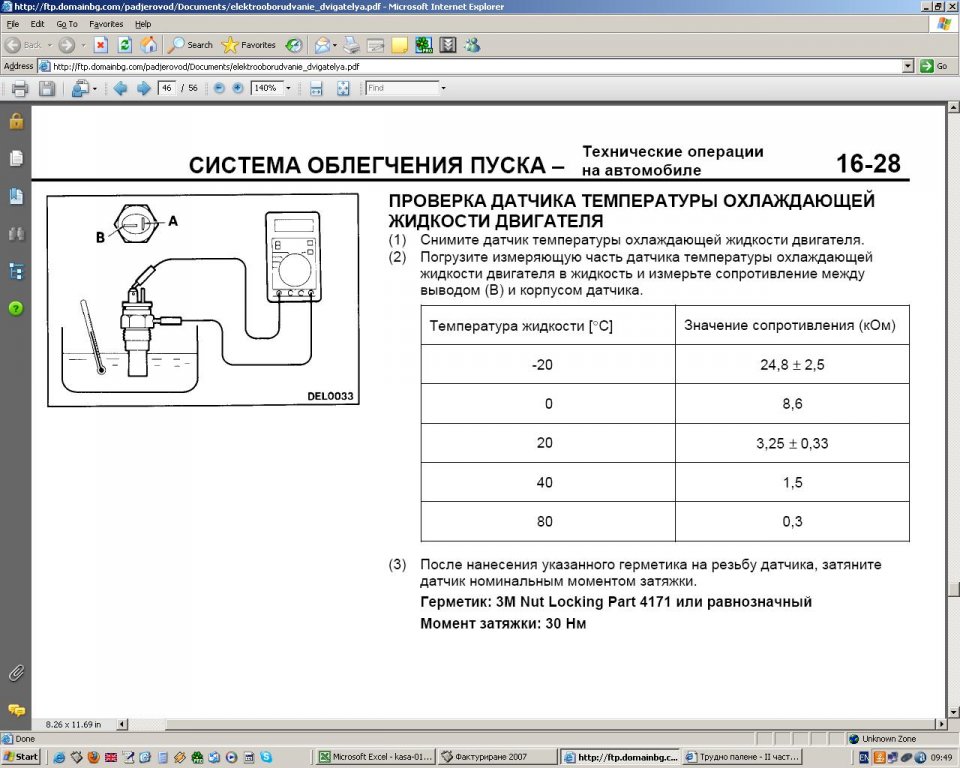960x768 pixels.
Task: Open the attachments paperclip panel
Action: pos(16,671)
